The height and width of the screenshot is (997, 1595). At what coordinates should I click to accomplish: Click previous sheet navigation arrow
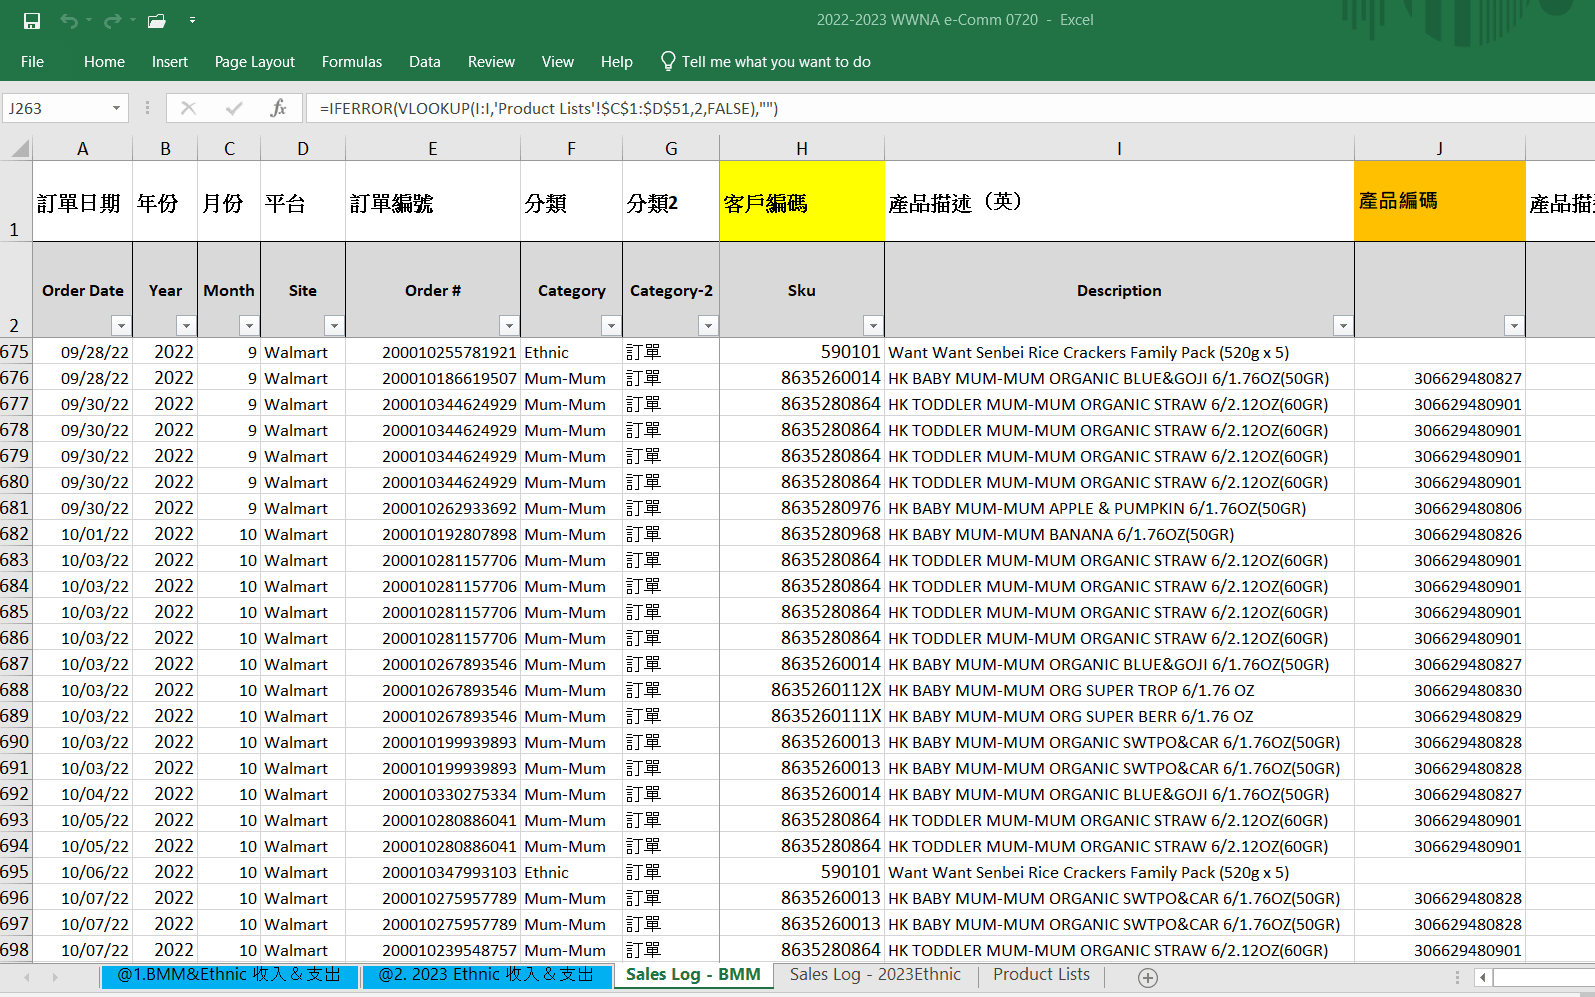[x=27, y=977]
